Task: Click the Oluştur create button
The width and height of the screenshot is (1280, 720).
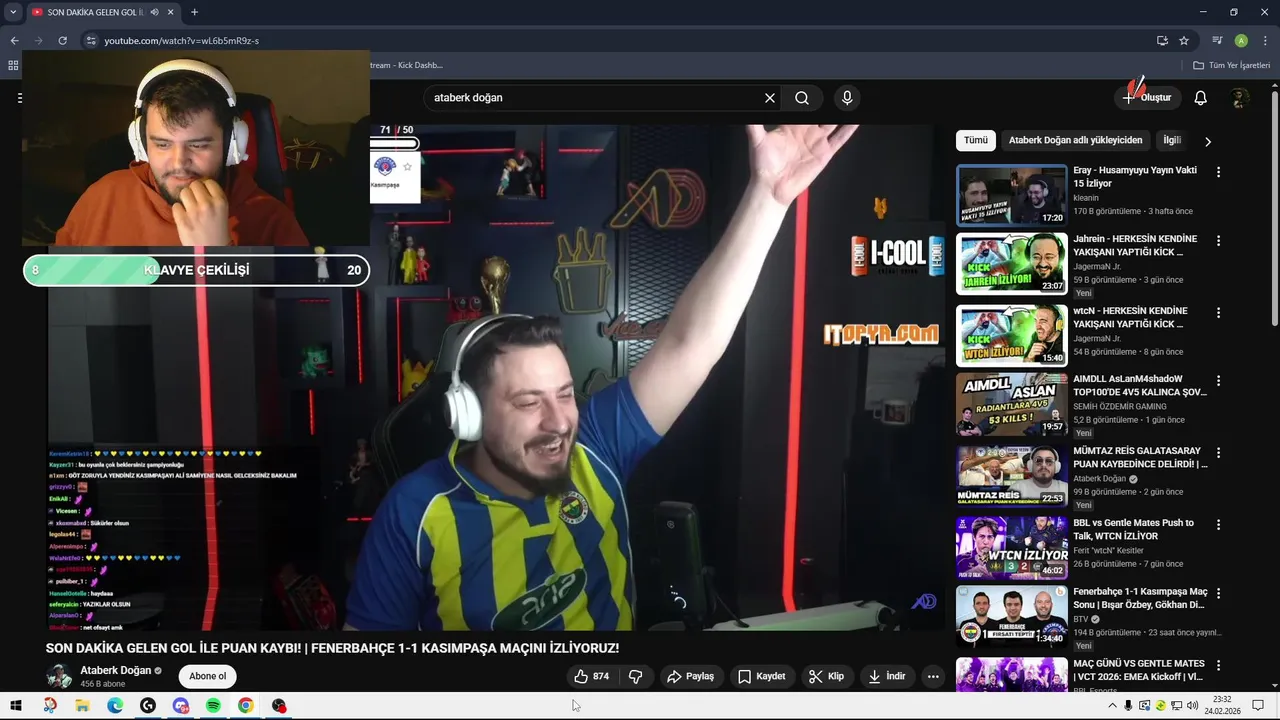Action: pyautogui.click(x=1148, y=98)
